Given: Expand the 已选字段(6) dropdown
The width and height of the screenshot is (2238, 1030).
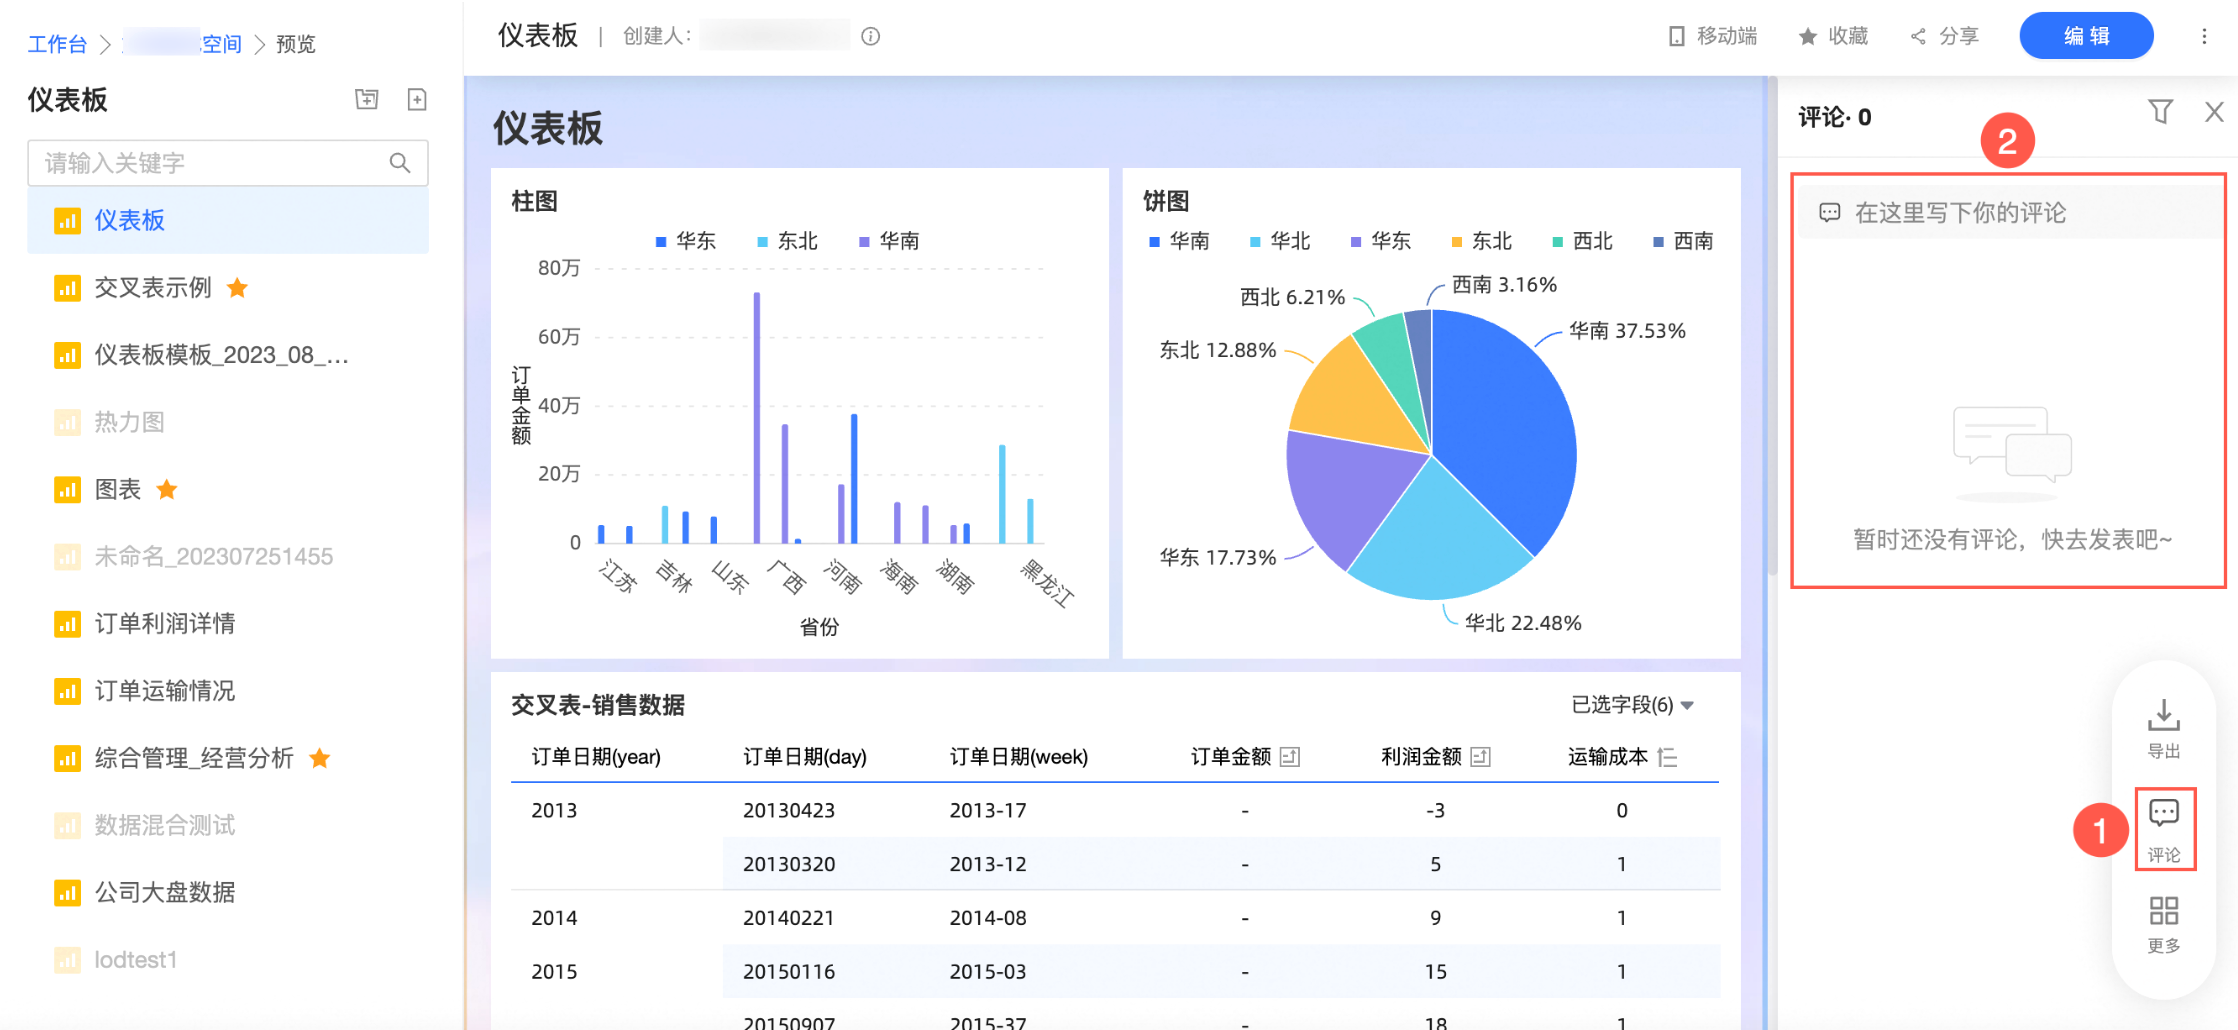Looking at the screenshot, I should (x=1632, y=705).
